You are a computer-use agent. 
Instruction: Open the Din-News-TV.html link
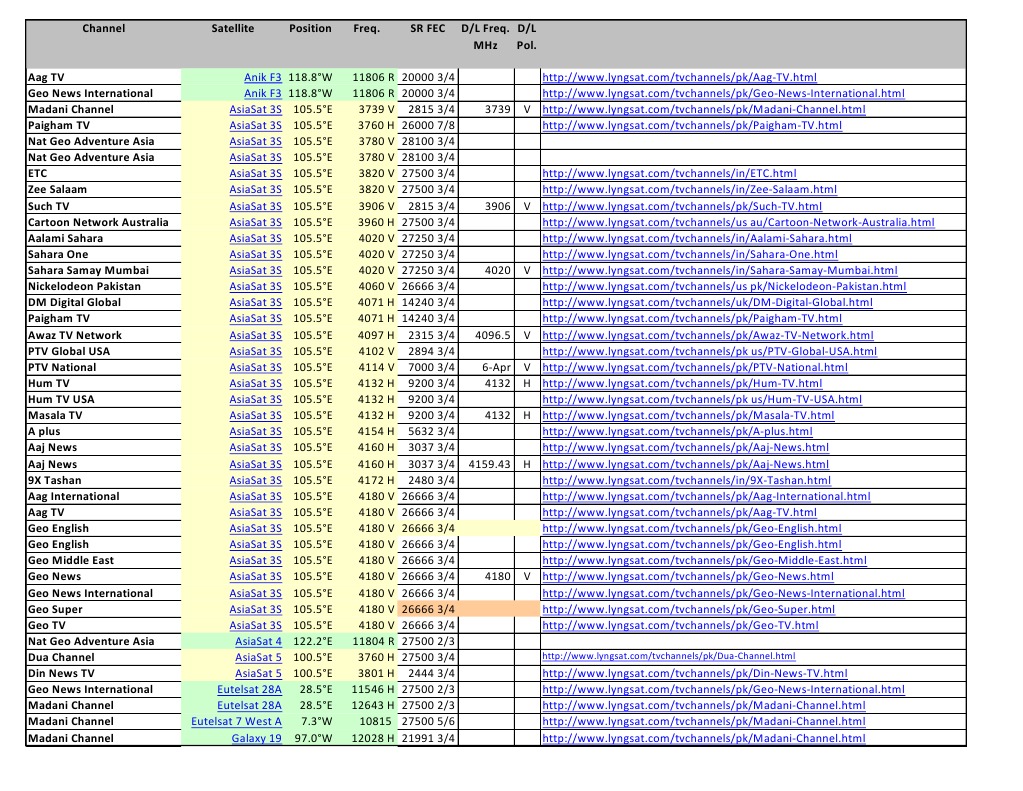695,673
